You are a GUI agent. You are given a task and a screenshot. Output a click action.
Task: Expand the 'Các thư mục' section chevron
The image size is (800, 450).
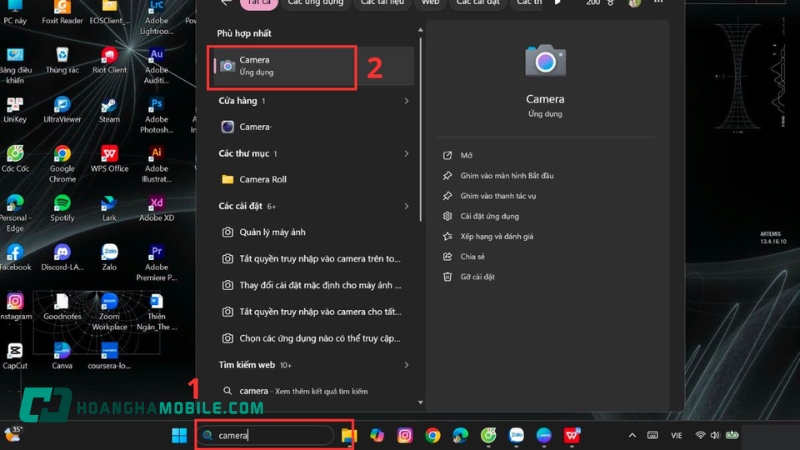pos(406,154)
